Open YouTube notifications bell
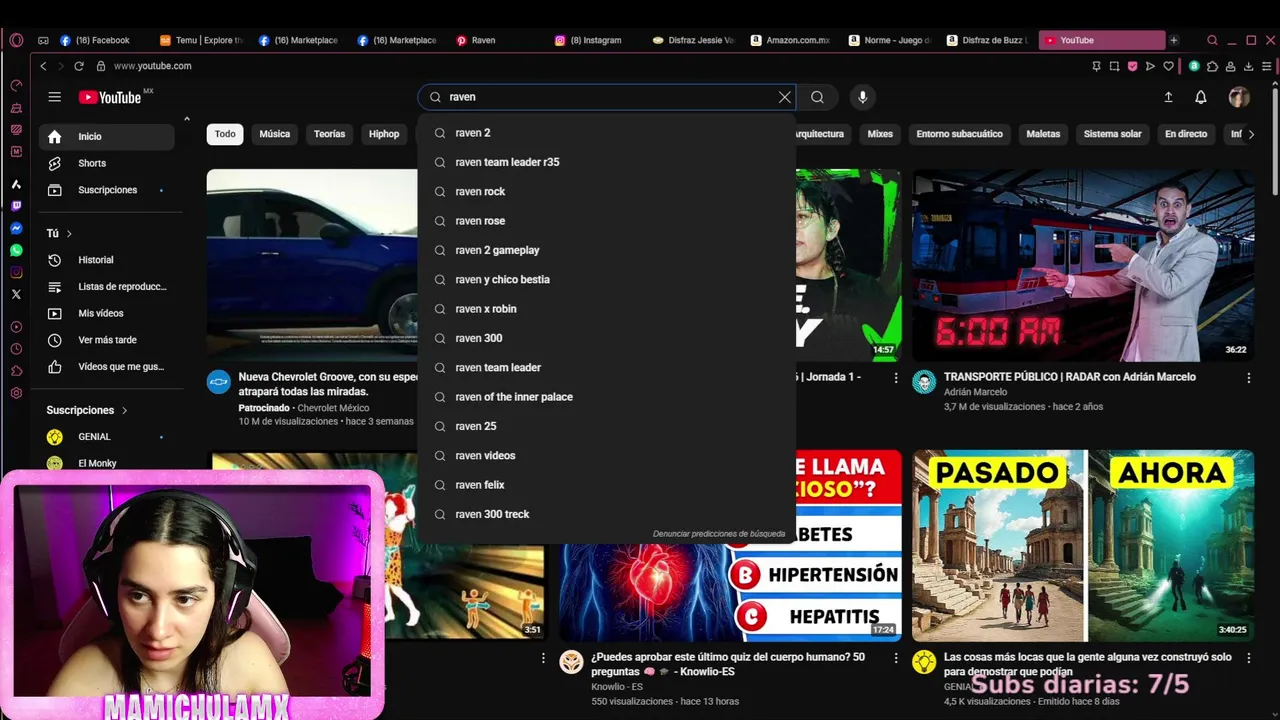This screenshot has height=720, width=1280. click(1201, 97)
